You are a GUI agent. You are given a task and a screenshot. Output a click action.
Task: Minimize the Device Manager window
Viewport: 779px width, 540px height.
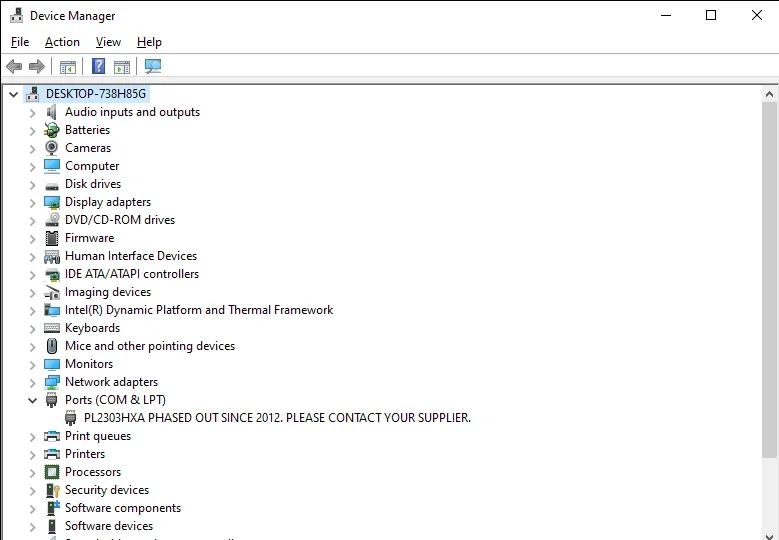(666, 15)
